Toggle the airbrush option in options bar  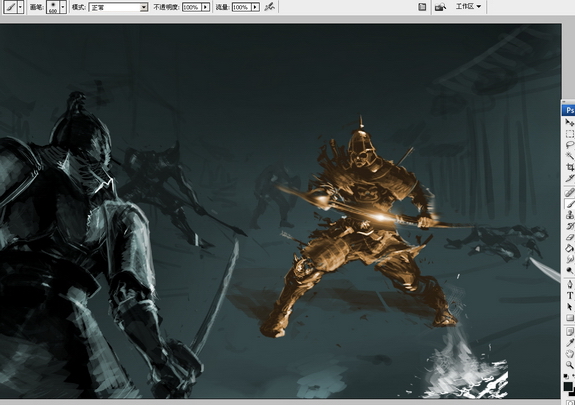coord(270,7)
